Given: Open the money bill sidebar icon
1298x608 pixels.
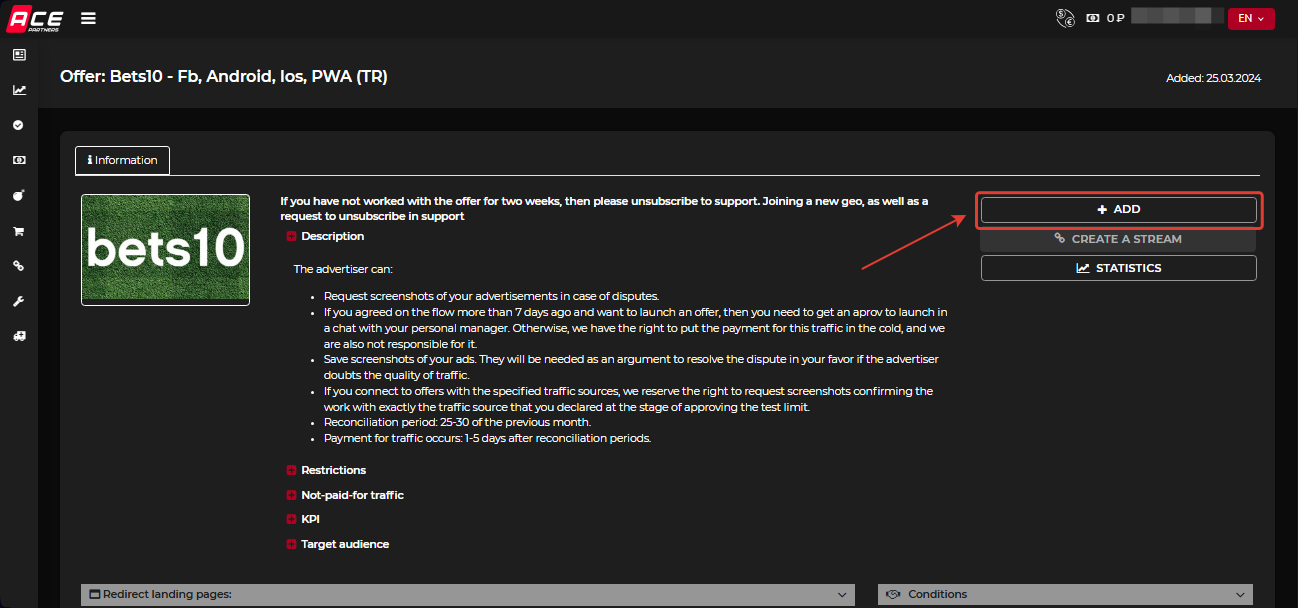Looking at the screenshot, I should (x=19, y=160).
